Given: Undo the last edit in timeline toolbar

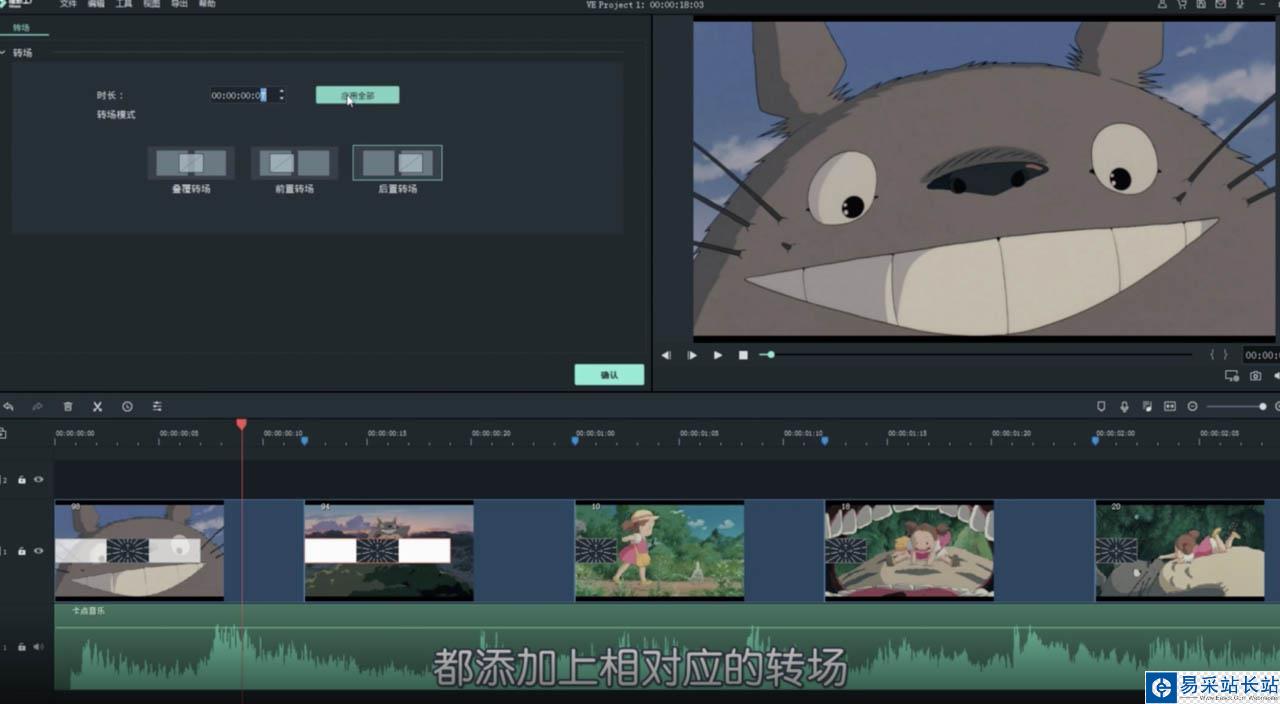Looking at the screenshot, I should click(9, 407).
